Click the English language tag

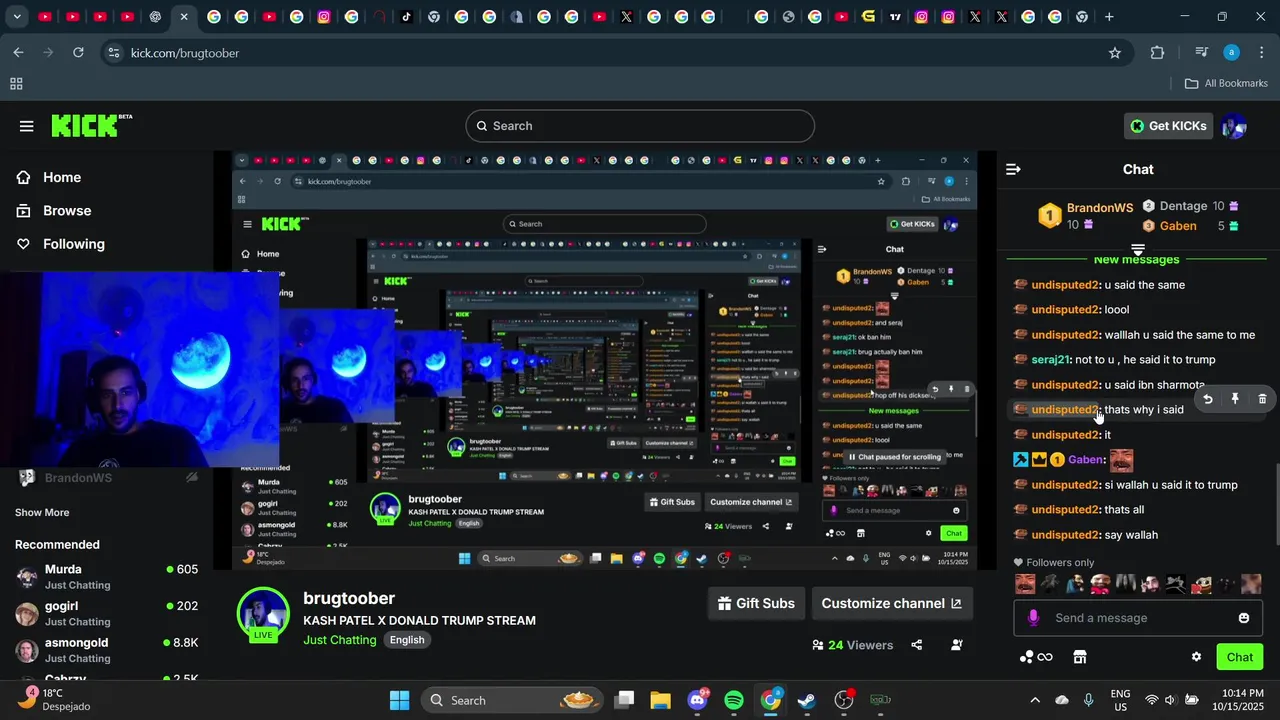pyautogui.click(x=407, y=640)
